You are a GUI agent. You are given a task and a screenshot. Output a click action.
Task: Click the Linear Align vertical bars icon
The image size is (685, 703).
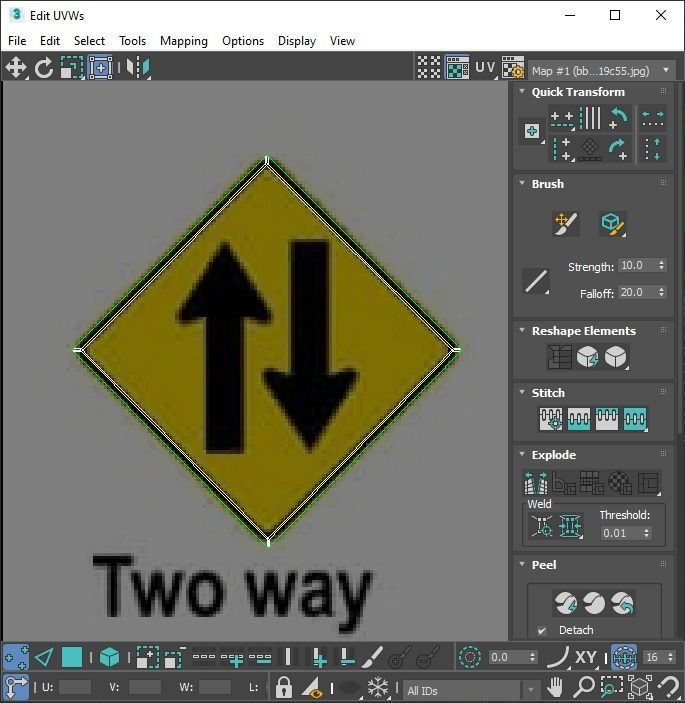590,118
